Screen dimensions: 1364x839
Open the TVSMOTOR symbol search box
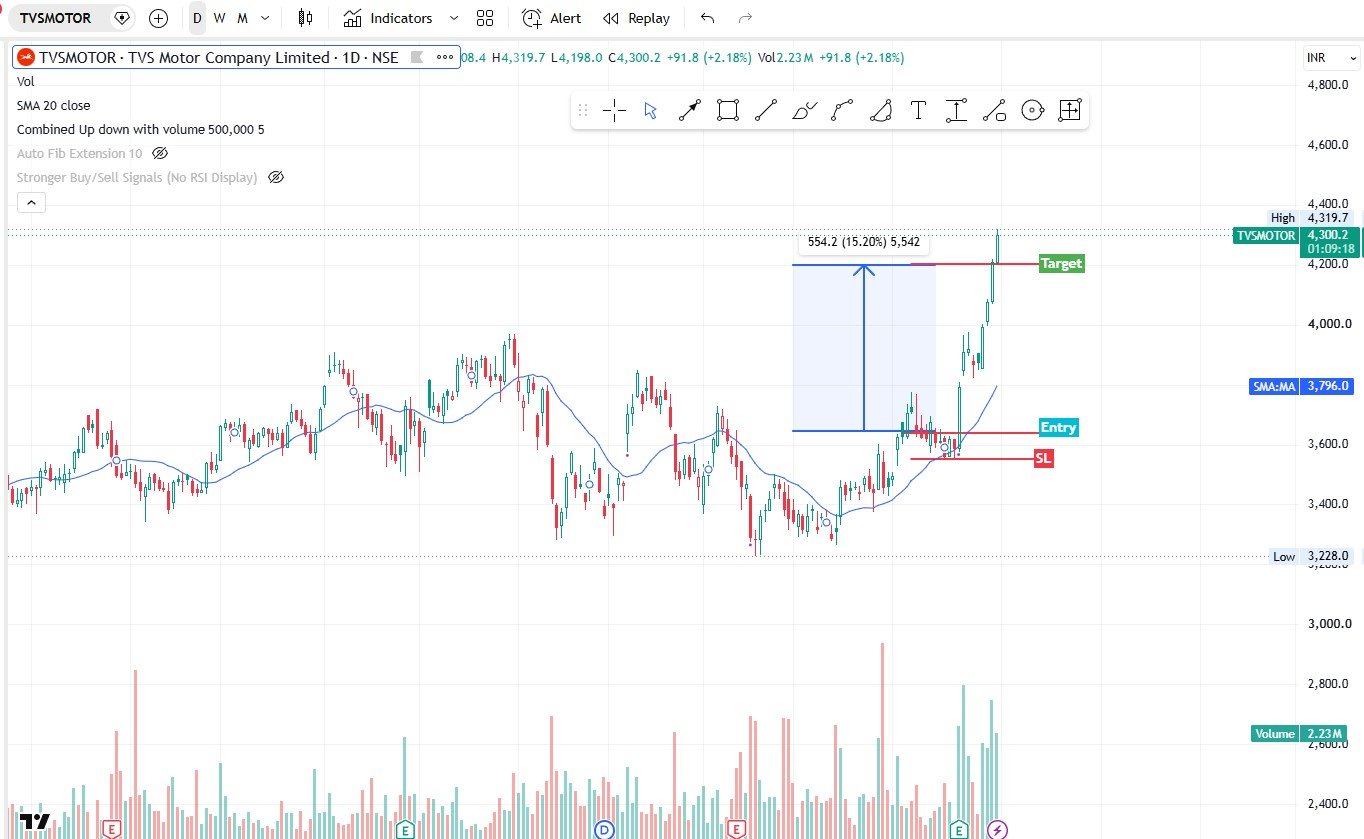(x=56, y=18)
